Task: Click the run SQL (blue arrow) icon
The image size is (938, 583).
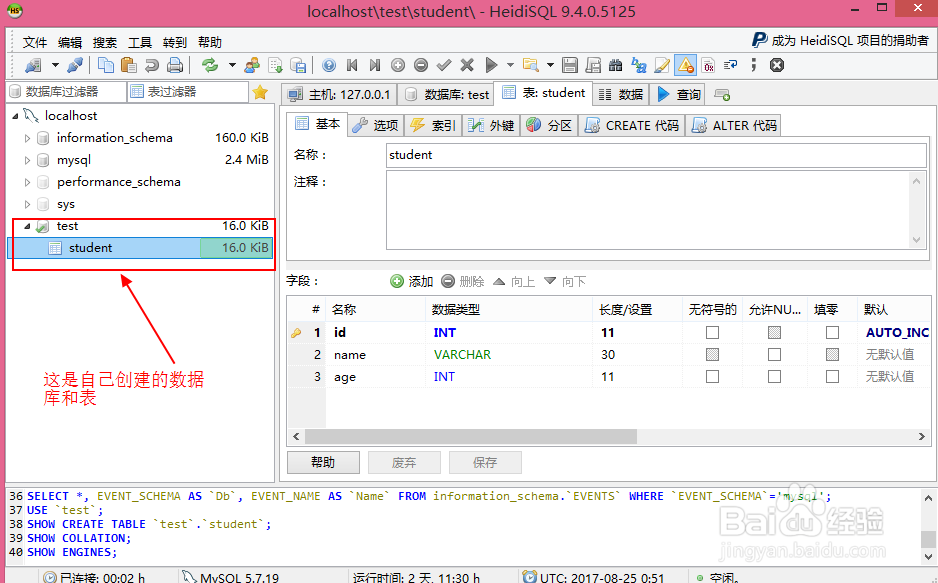Action: 490,64
